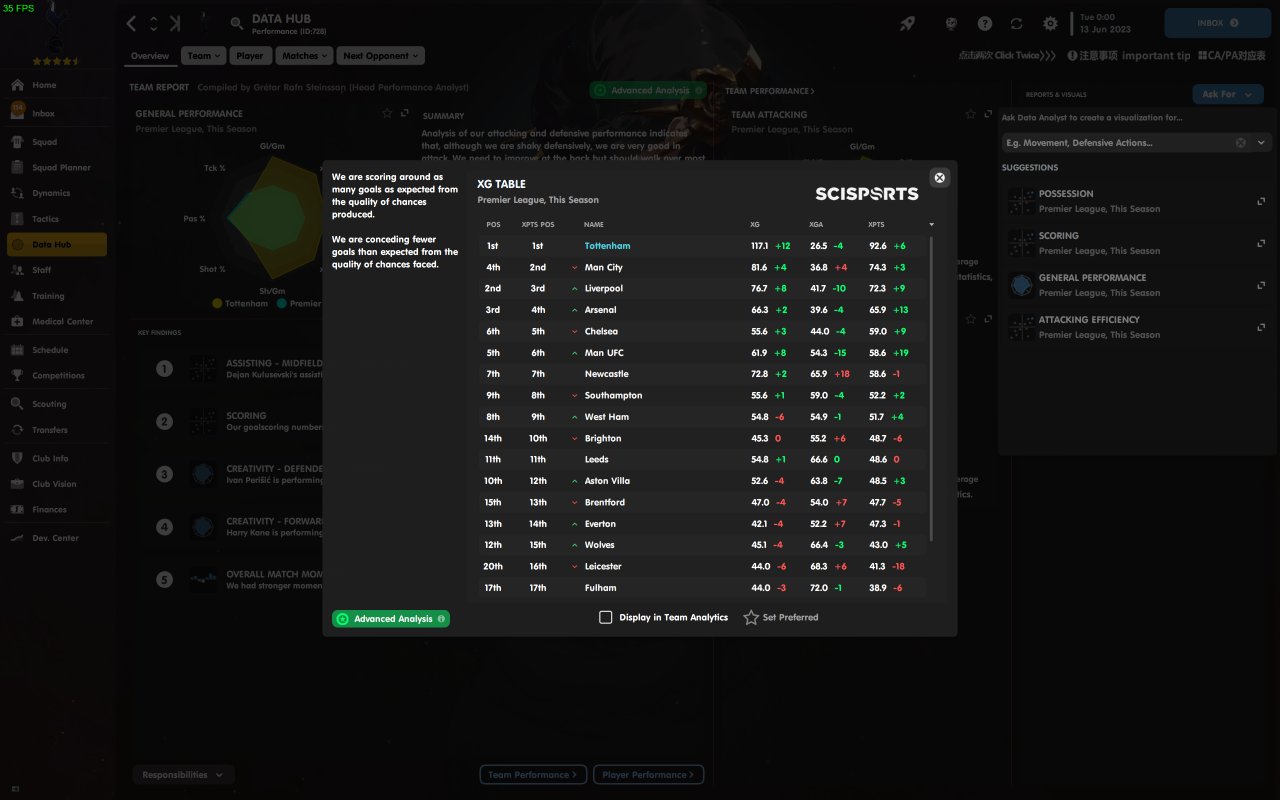Close the XG Table popup
Viewport: 1280px width, 800px height.
pos(939,177)
